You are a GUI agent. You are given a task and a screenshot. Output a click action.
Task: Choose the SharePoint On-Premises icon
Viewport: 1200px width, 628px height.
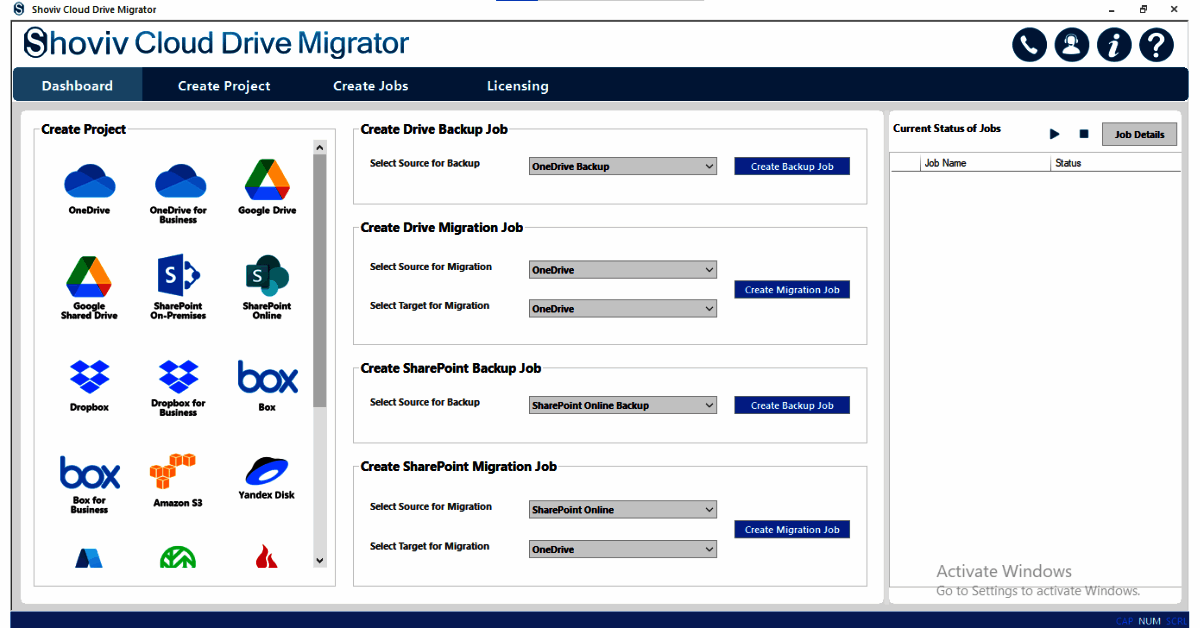coord(178,275)
